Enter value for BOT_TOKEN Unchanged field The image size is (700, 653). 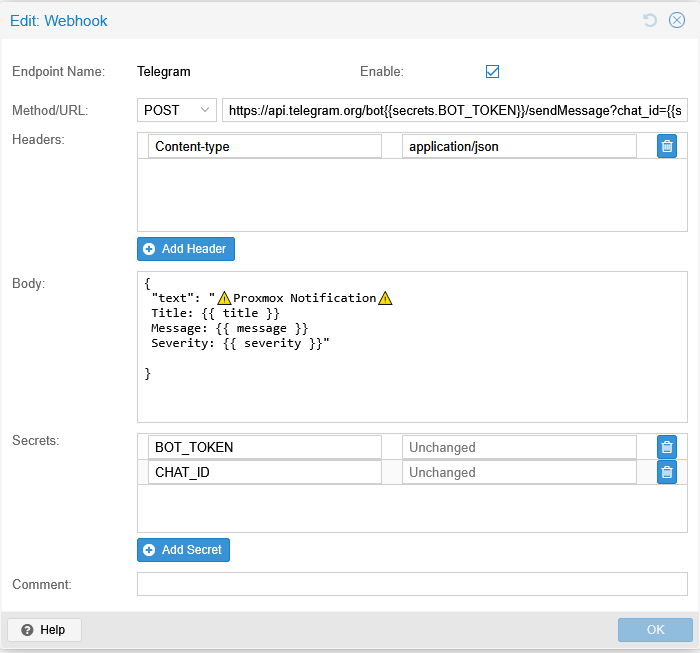[519, 447]
